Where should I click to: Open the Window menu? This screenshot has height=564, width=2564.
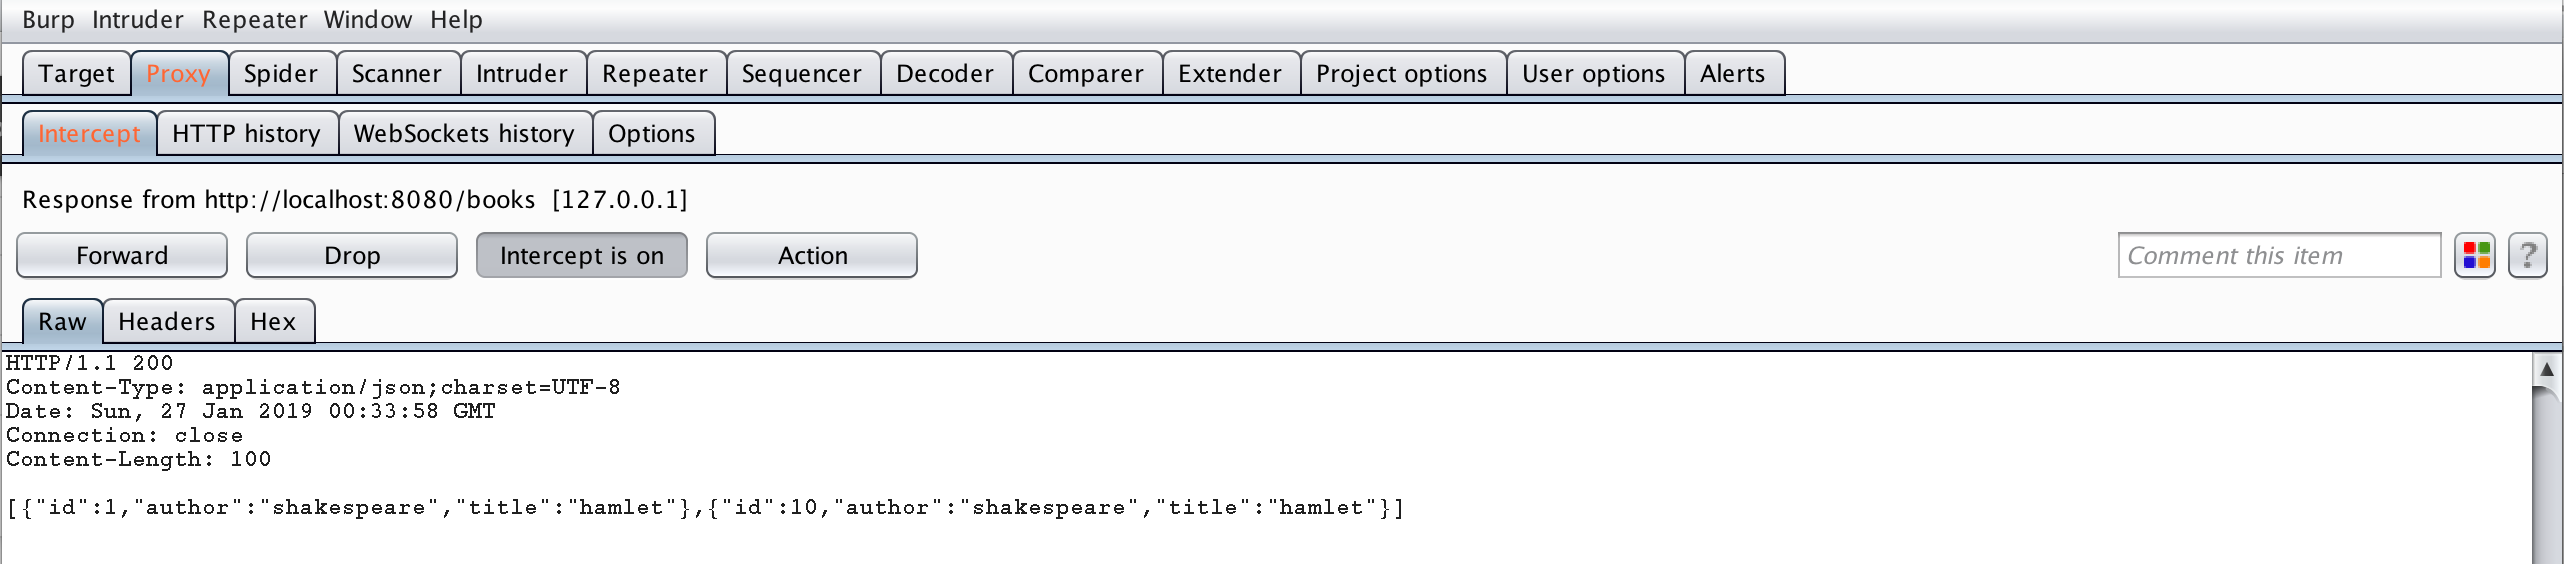tap(367, 20)
